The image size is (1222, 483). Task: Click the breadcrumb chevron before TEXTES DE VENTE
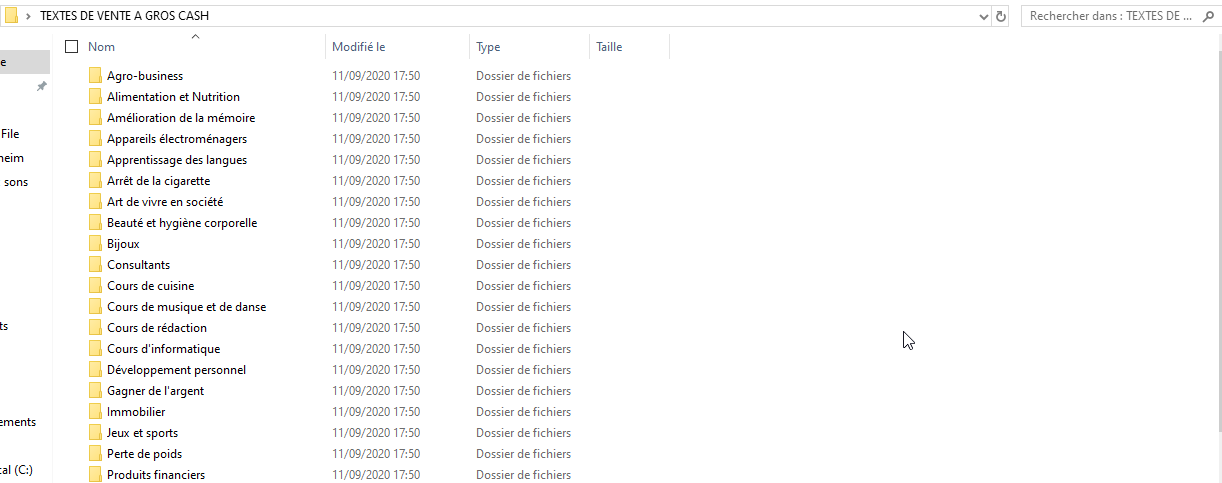coord(28,16)
